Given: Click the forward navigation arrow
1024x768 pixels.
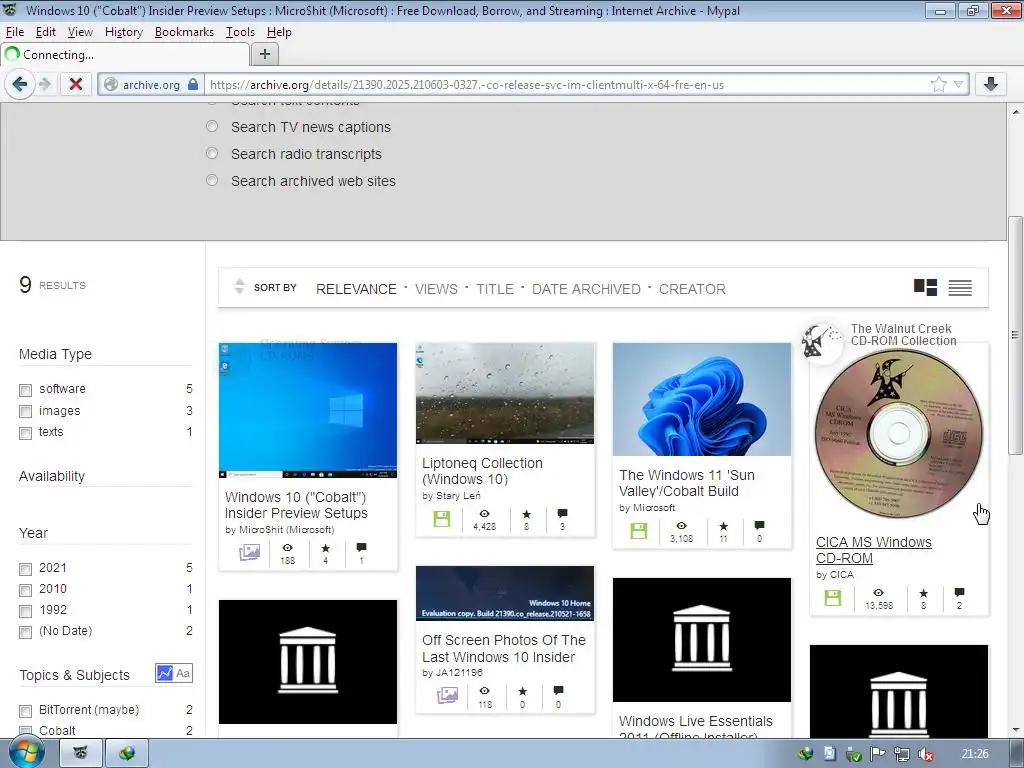Looking at the screenshot, I should (x=44, y=84).
